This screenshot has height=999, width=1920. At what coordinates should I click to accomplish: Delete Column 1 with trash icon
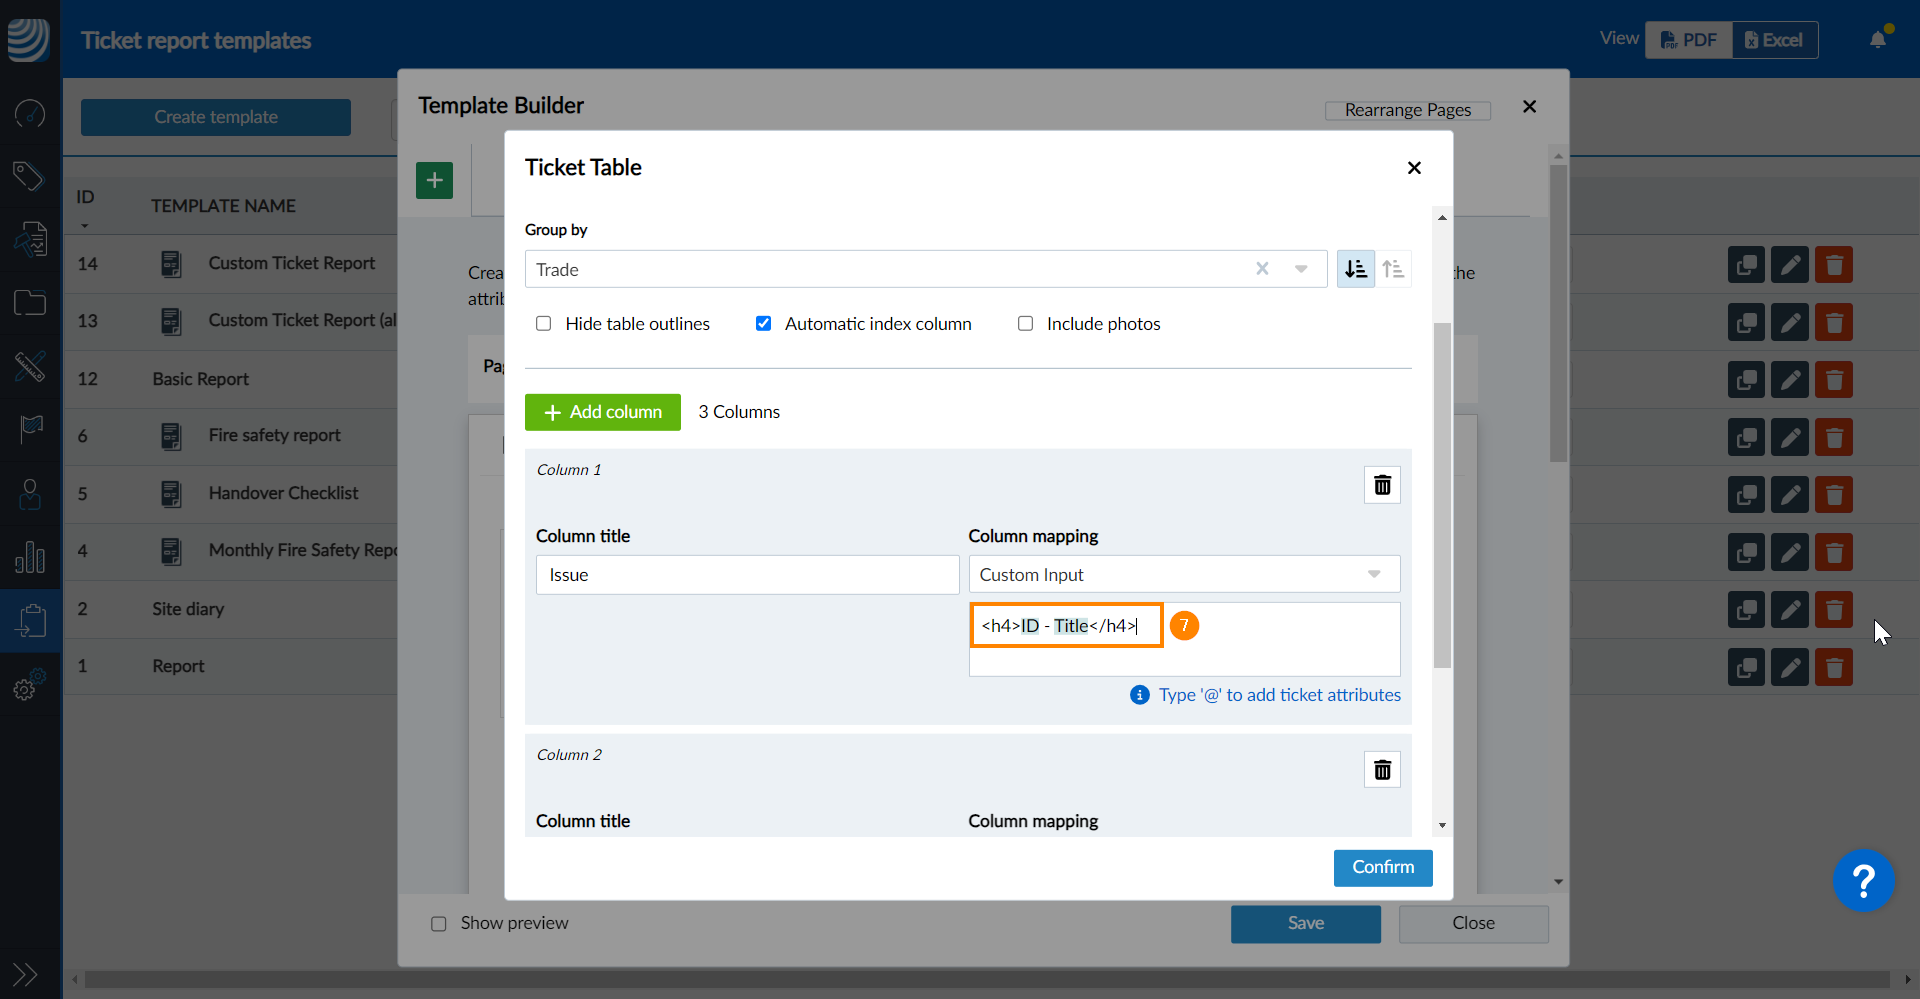click(1382, 485)
